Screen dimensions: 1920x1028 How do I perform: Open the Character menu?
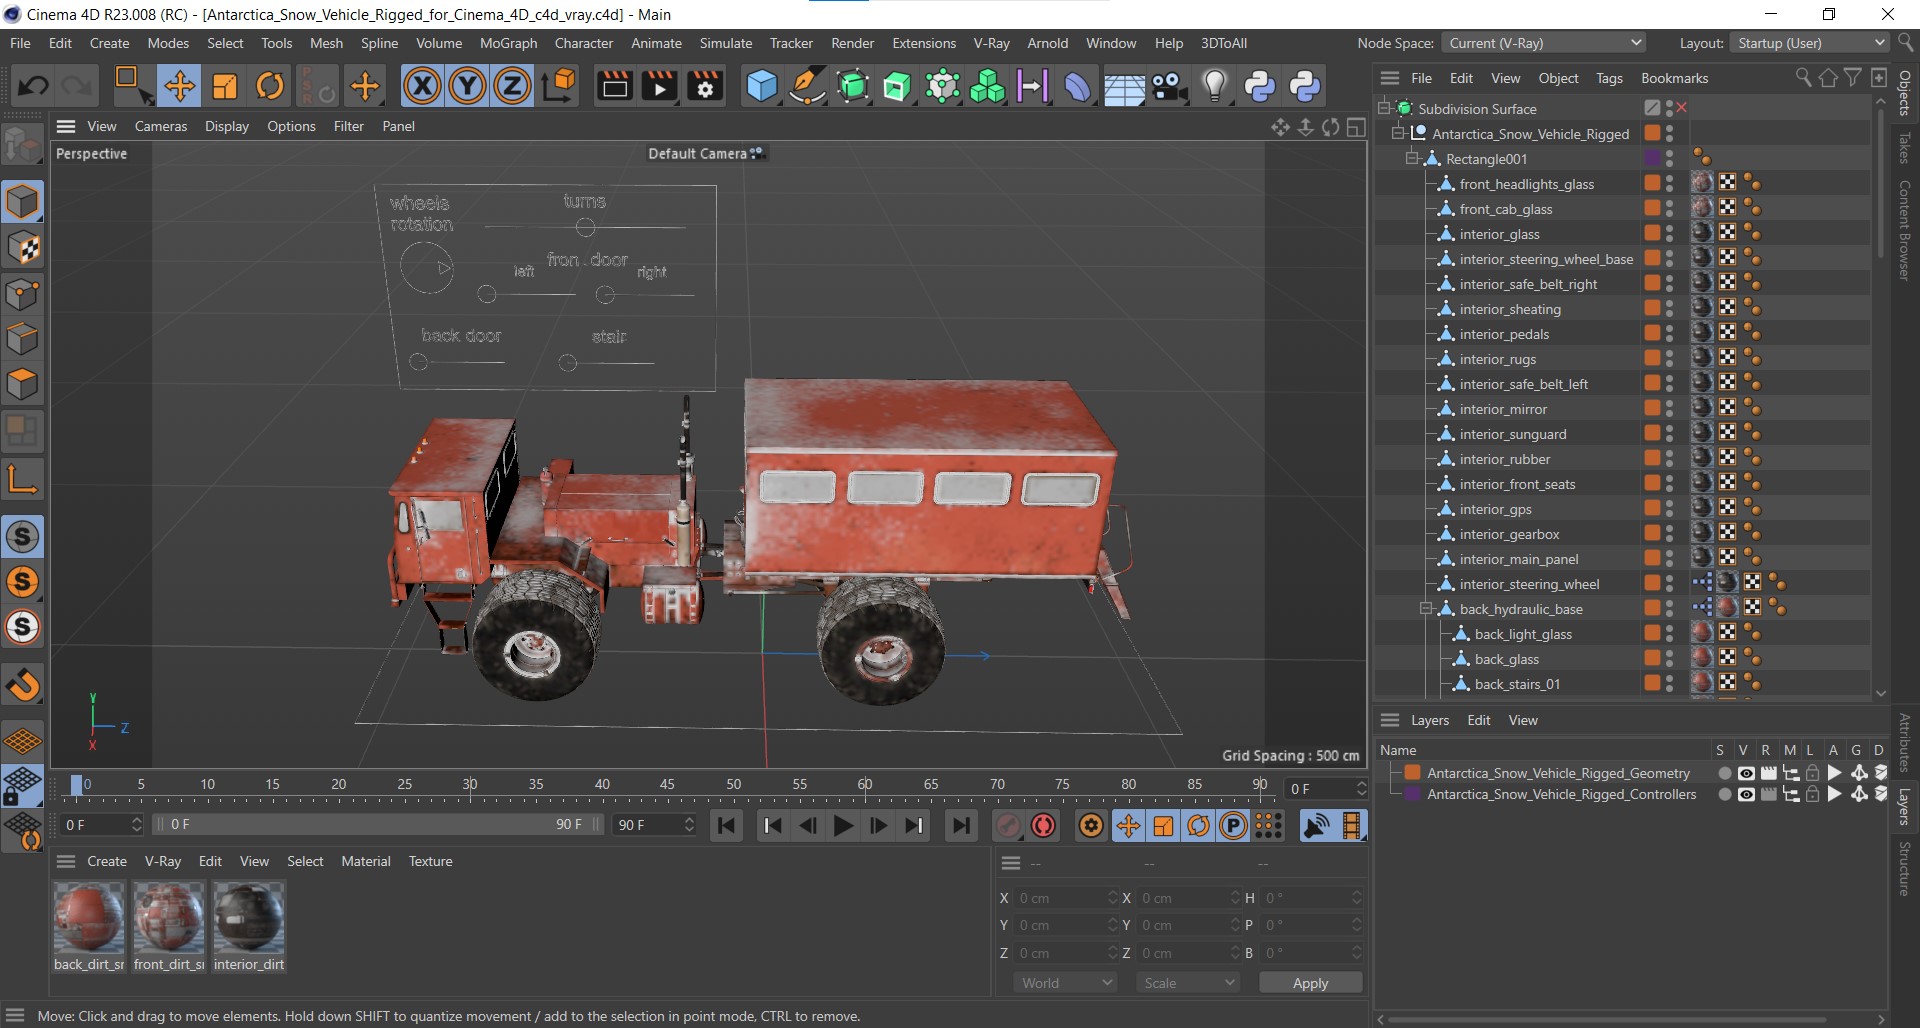(x=584, y=43)
